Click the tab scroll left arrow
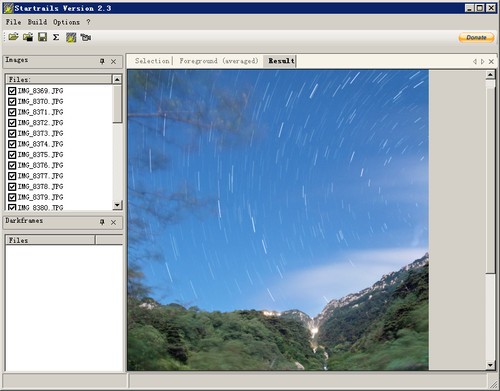 [x=475, y=61]
